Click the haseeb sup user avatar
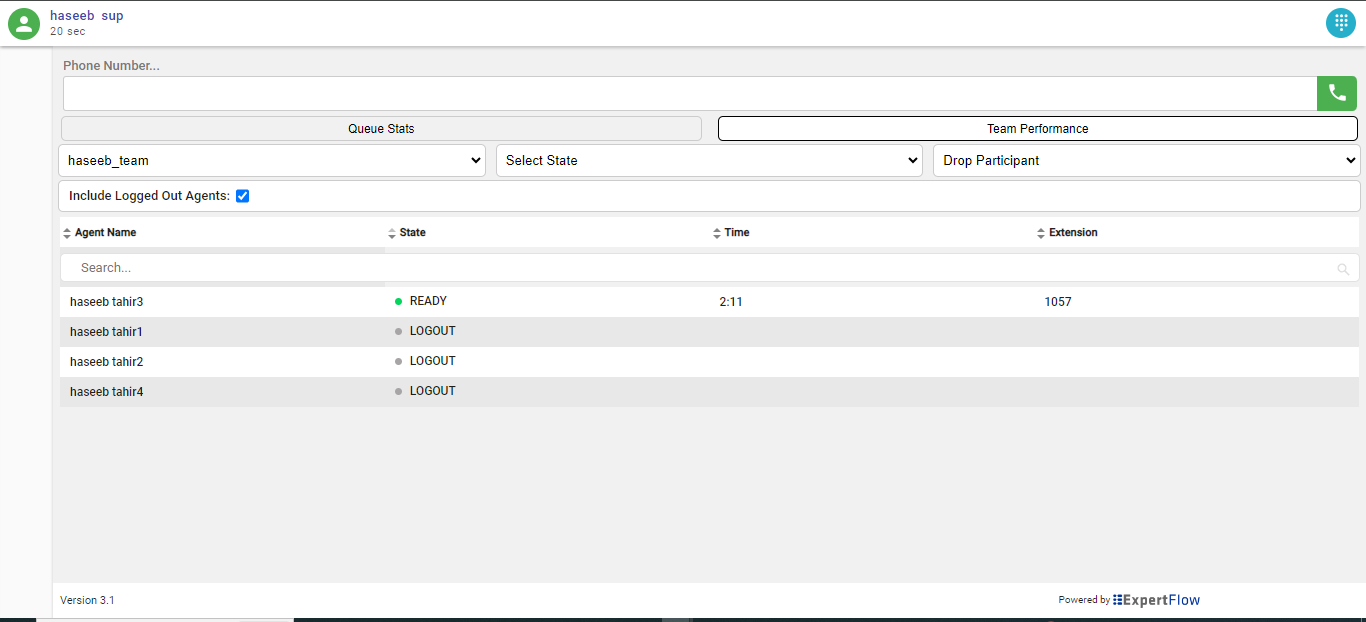 click(x=24, y=24)
